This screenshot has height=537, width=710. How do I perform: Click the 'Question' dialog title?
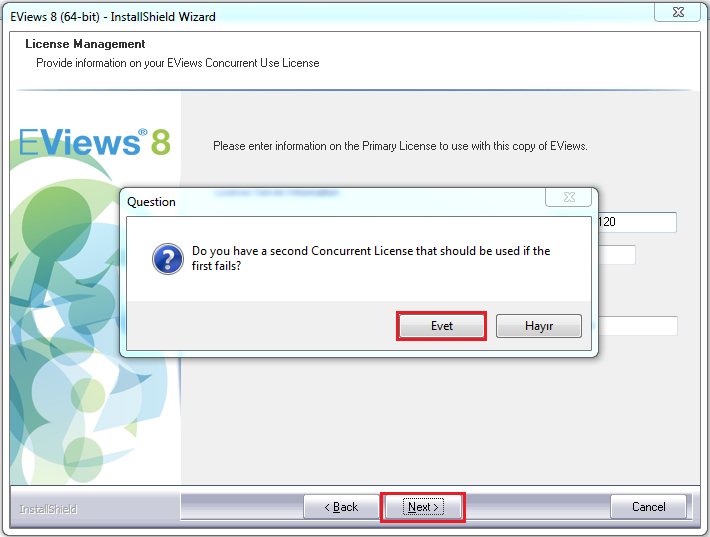151,202
